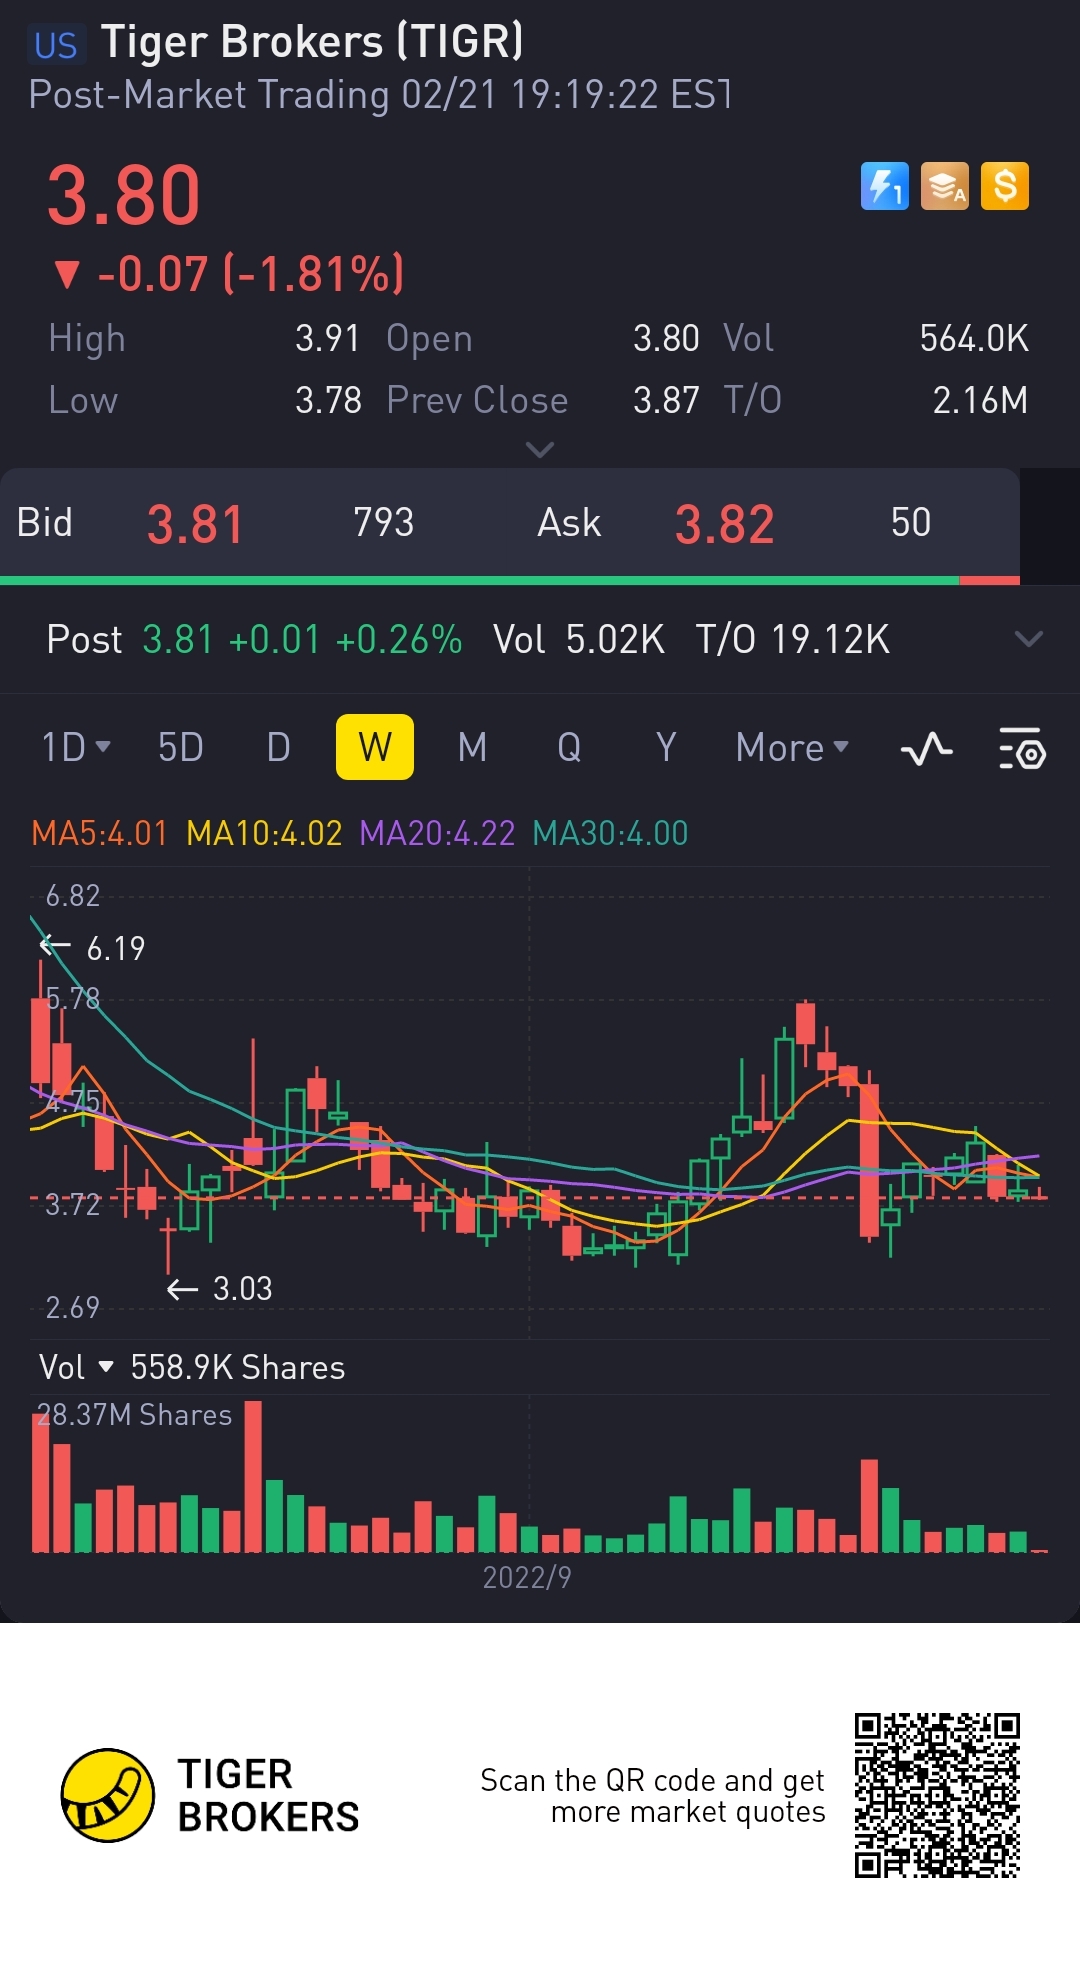Tap the 558.9K Shares volume value
The image size is (1080, 1968).
[238, 1367]
